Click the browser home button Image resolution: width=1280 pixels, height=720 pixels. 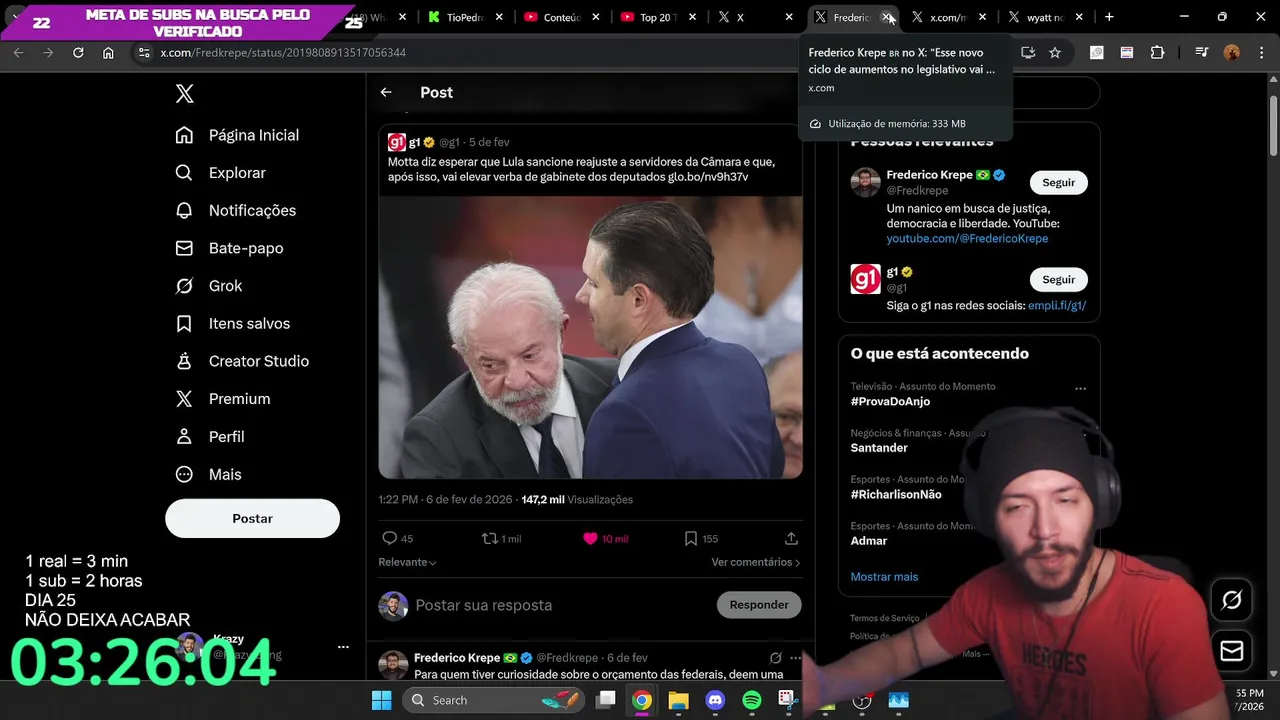click(x=108, y=52)
